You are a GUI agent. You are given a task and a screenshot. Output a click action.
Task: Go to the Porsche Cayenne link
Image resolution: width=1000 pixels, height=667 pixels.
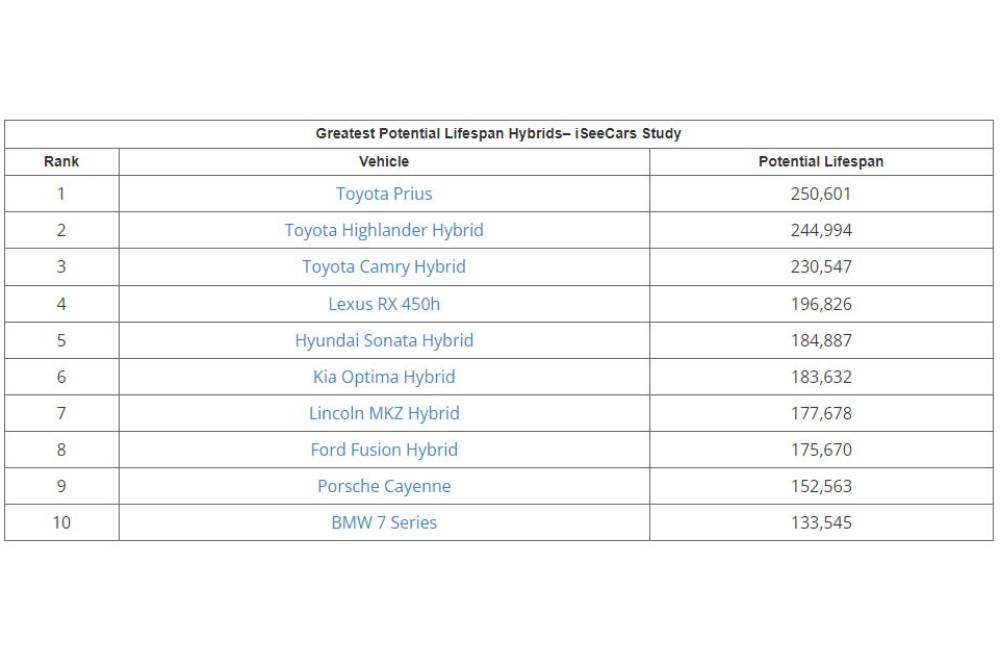coord(384,486)
